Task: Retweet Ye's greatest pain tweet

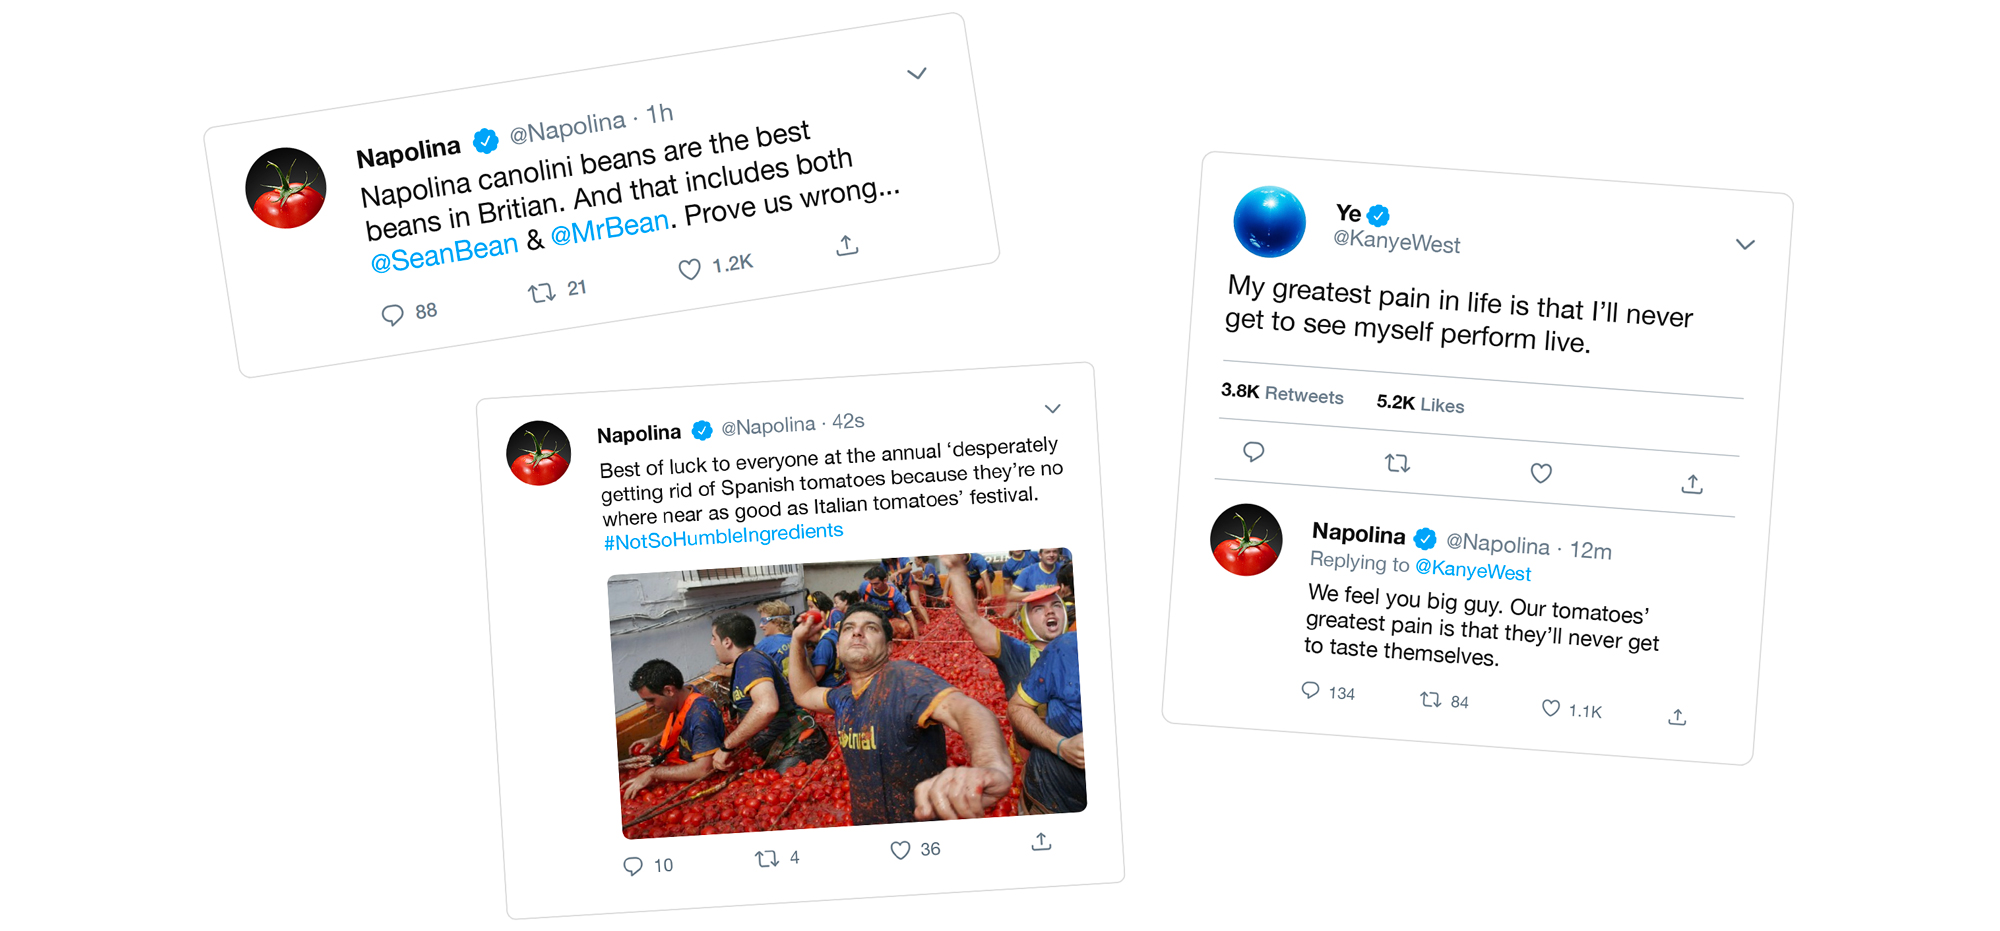Action: coord(1397,463)
